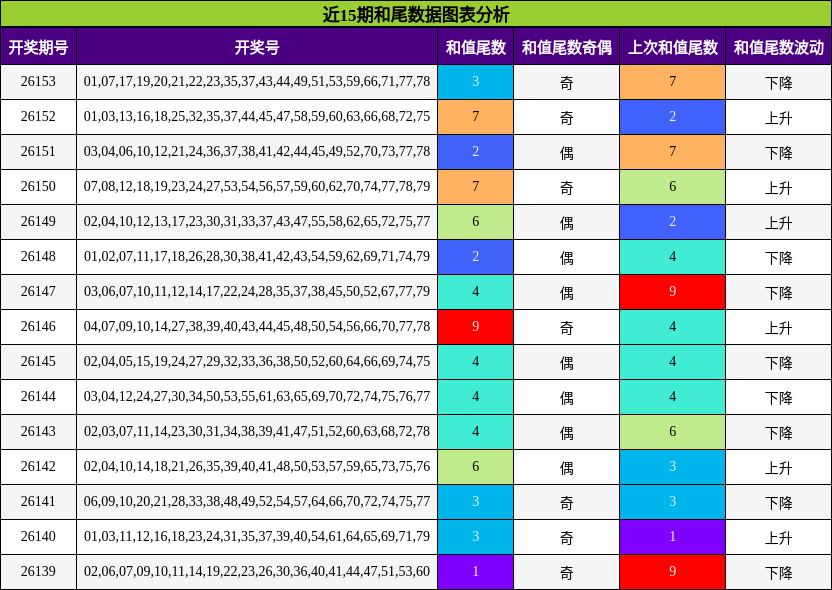Click draw numbers starting 03,04,12,24,27
This screenshot has width=832, height=590.
pos(257,397)
